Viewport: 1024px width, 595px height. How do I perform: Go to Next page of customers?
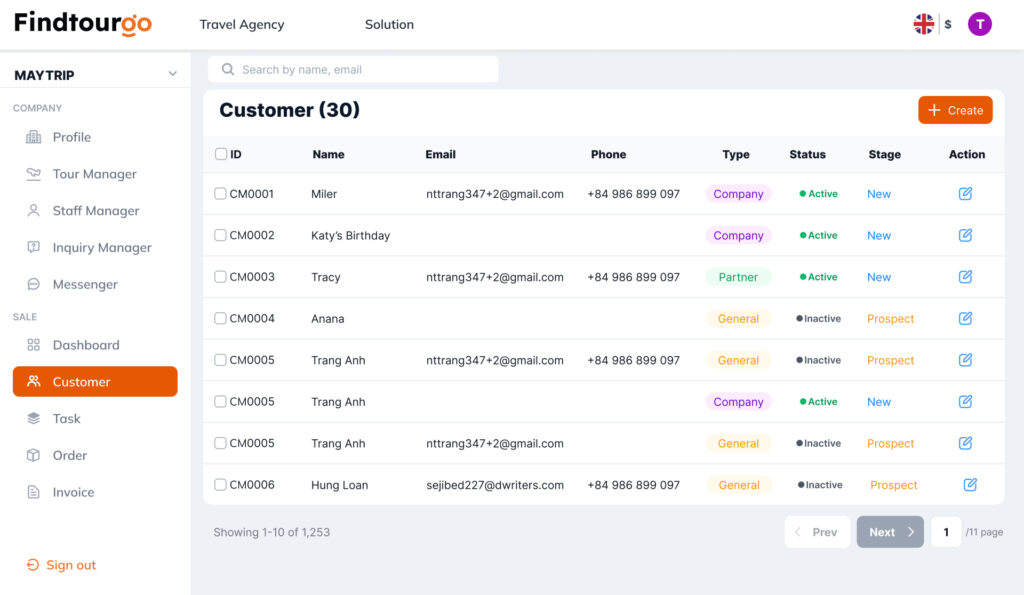coord(890,532)
